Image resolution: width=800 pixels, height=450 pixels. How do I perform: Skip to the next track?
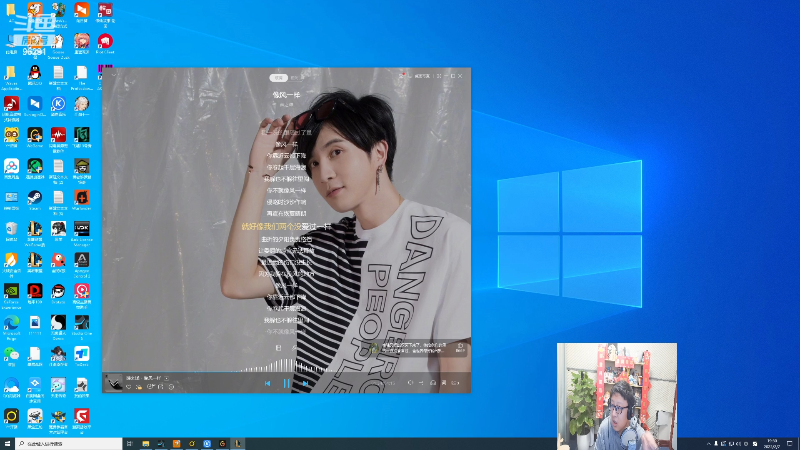click(305, 383)
